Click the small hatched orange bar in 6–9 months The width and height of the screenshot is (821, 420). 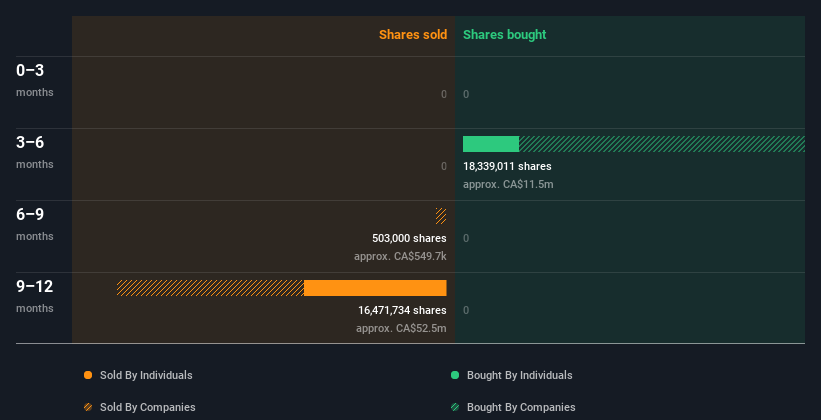[x=441, y=216]
